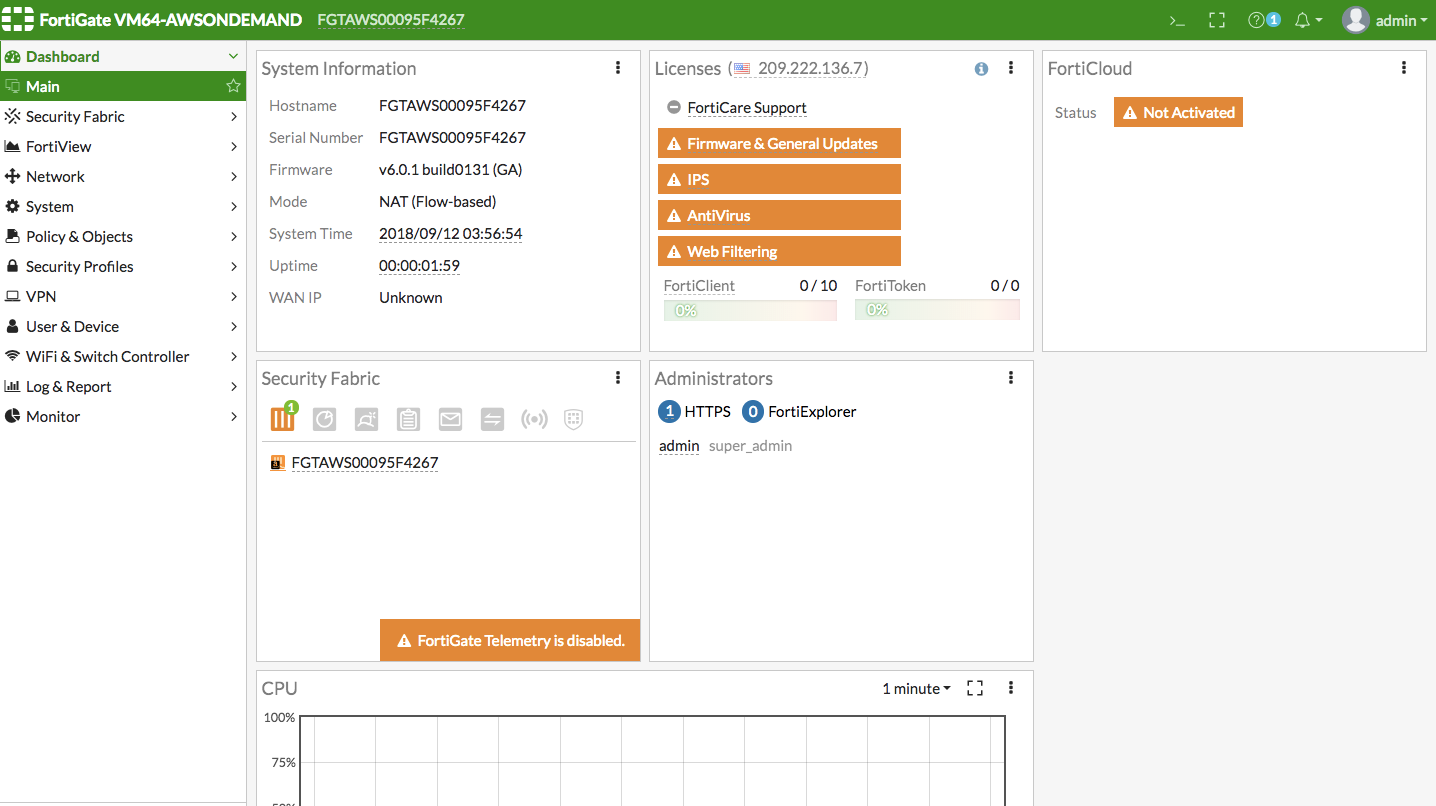Viewport: 1436px width, 806px height.
Task: Open Administrators widget options menu
Action: click(1011, 378)
